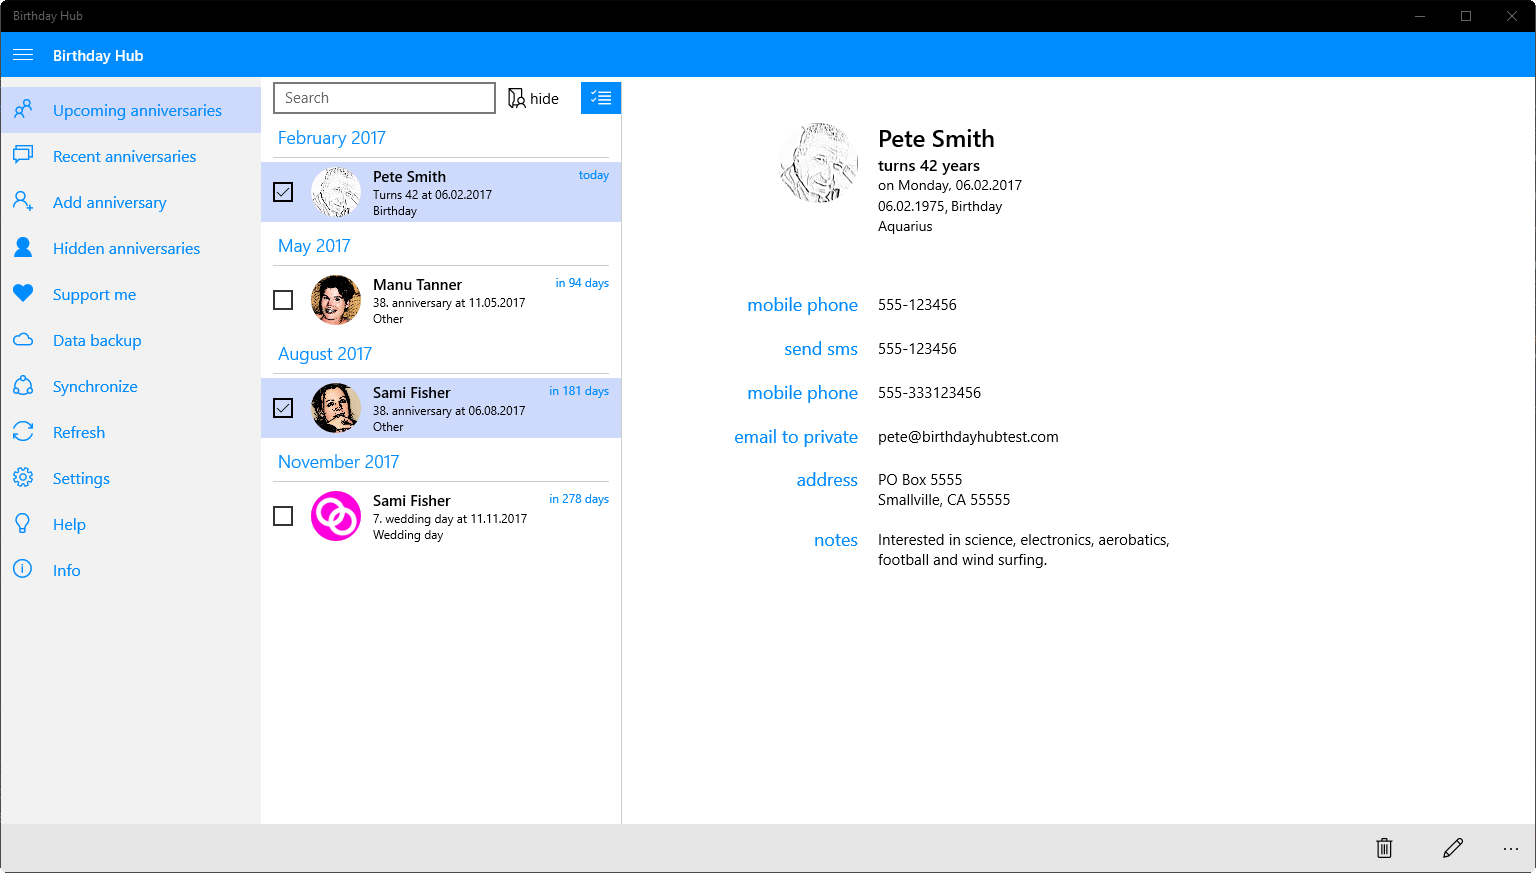Screen dimensions: 1536x873
Task: Click inside the Search field
Action: pos(384,97)
